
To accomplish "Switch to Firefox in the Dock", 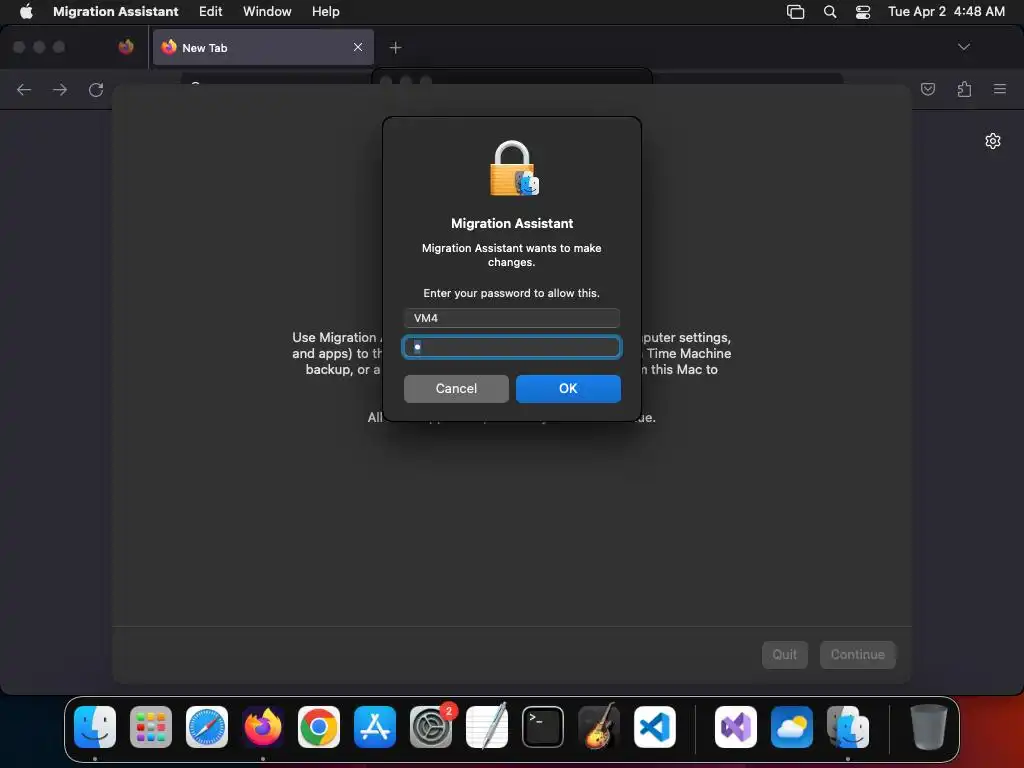I will [x=263, y=727].
